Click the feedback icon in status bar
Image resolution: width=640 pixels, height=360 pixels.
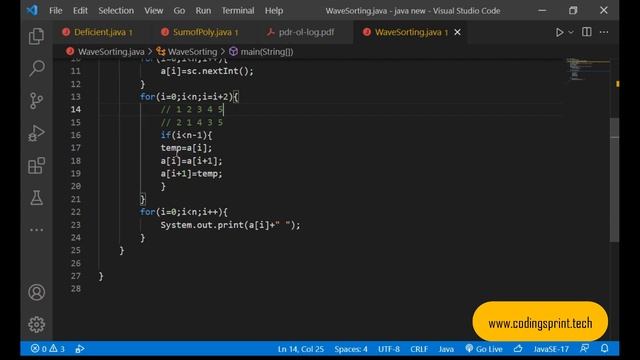pos(584,349)
